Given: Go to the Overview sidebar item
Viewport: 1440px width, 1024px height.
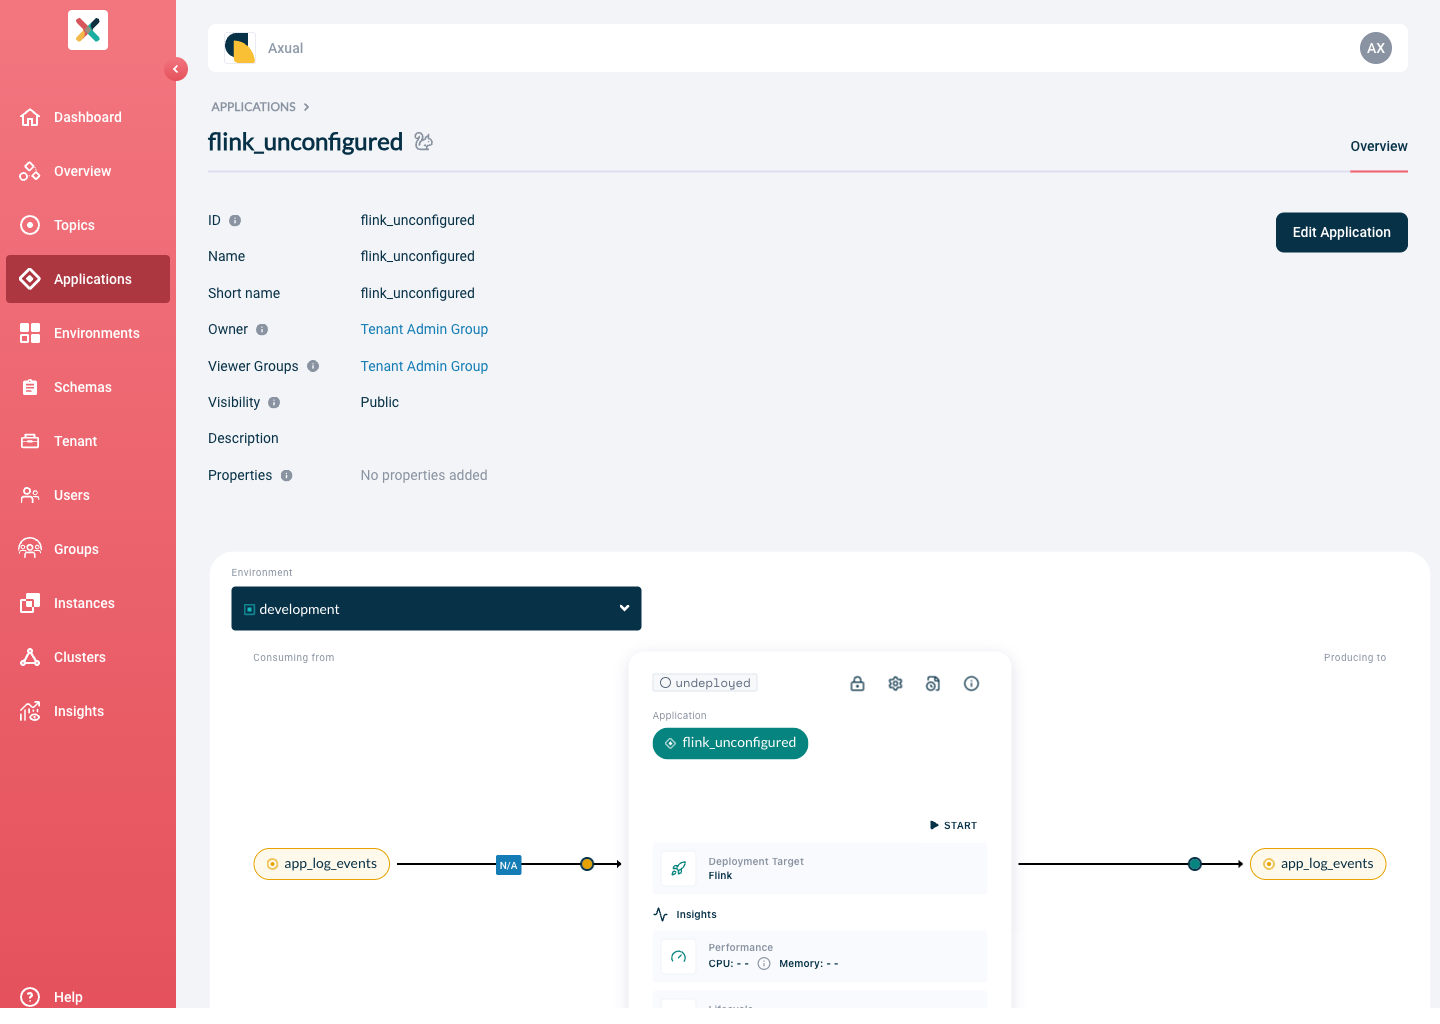Looking at the screenshot, I should click(x=88, y=171).
